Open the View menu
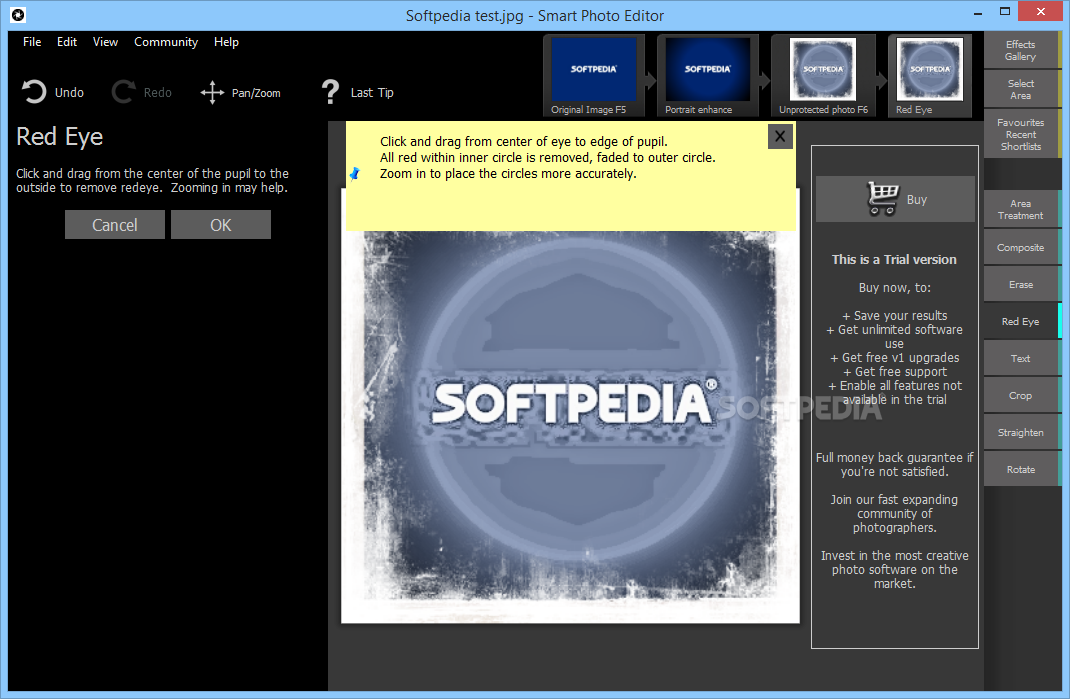This screenshot has height=699, width=1070. [105, 42]
